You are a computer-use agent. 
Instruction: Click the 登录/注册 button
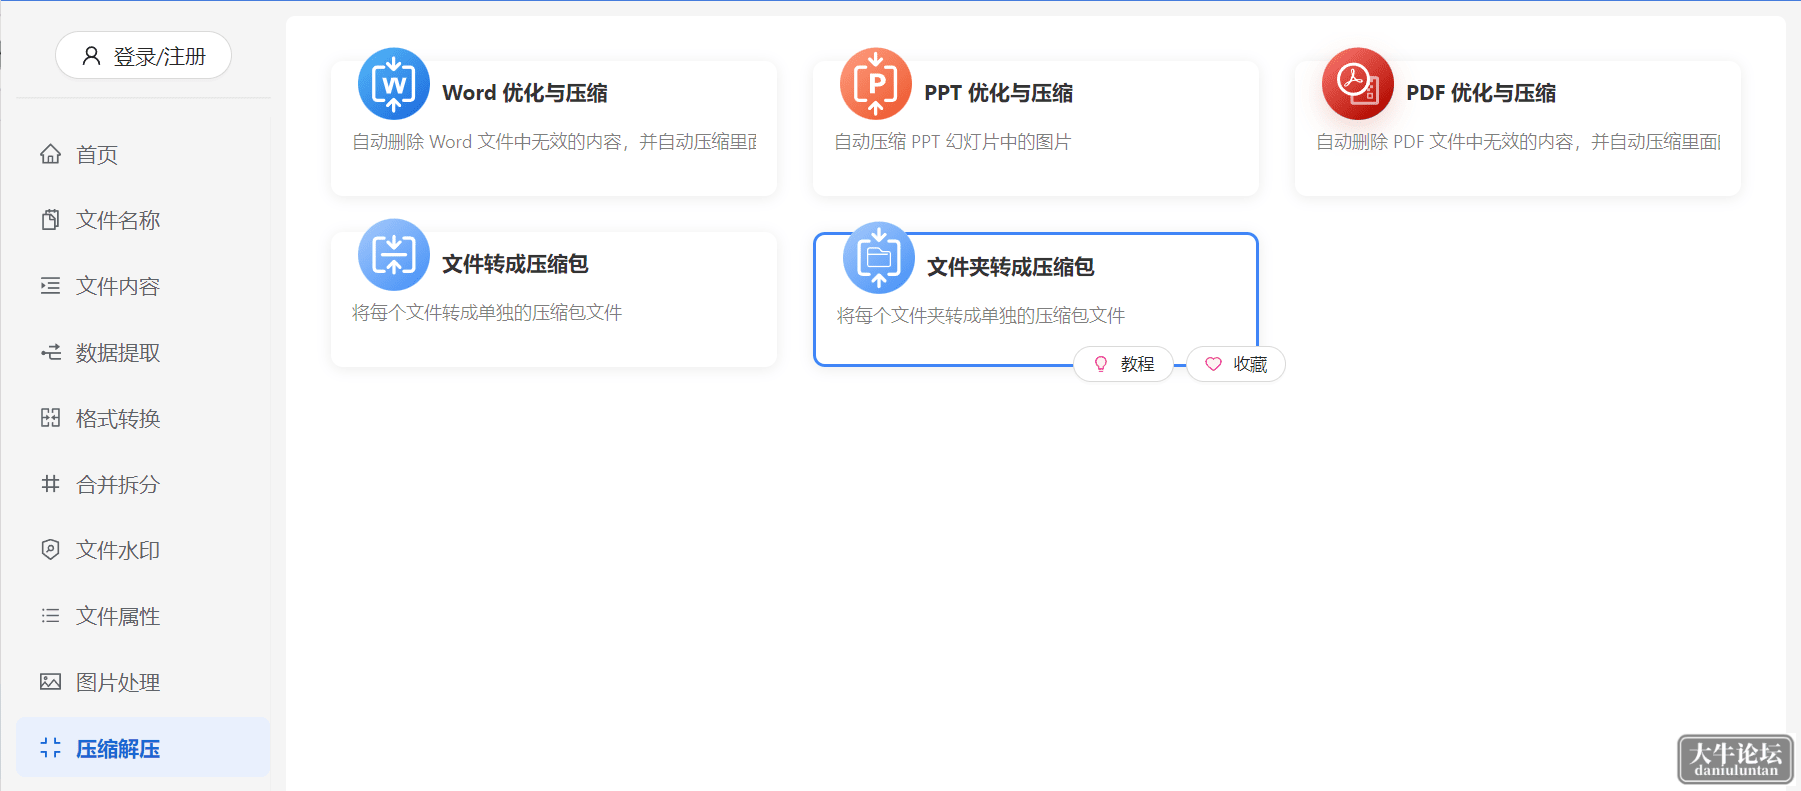coord(143,56)
